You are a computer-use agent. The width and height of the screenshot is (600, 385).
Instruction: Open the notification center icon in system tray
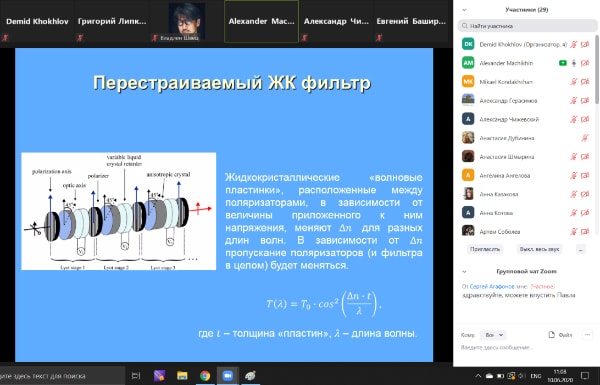pyautogui.click(x=585, y=375)
